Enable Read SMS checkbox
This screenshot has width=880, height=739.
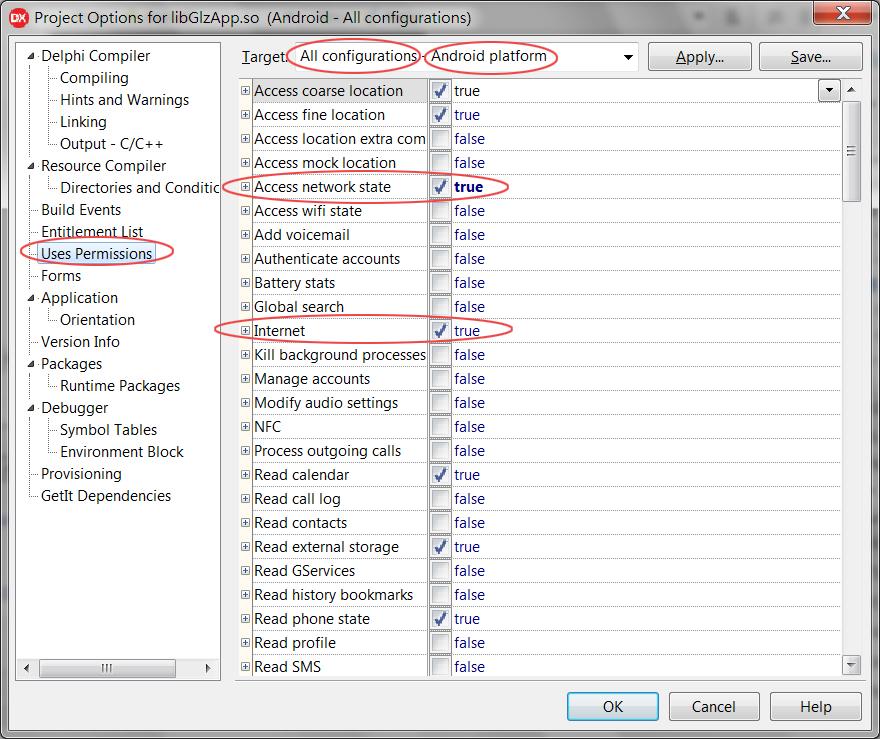tap(441, 666)
